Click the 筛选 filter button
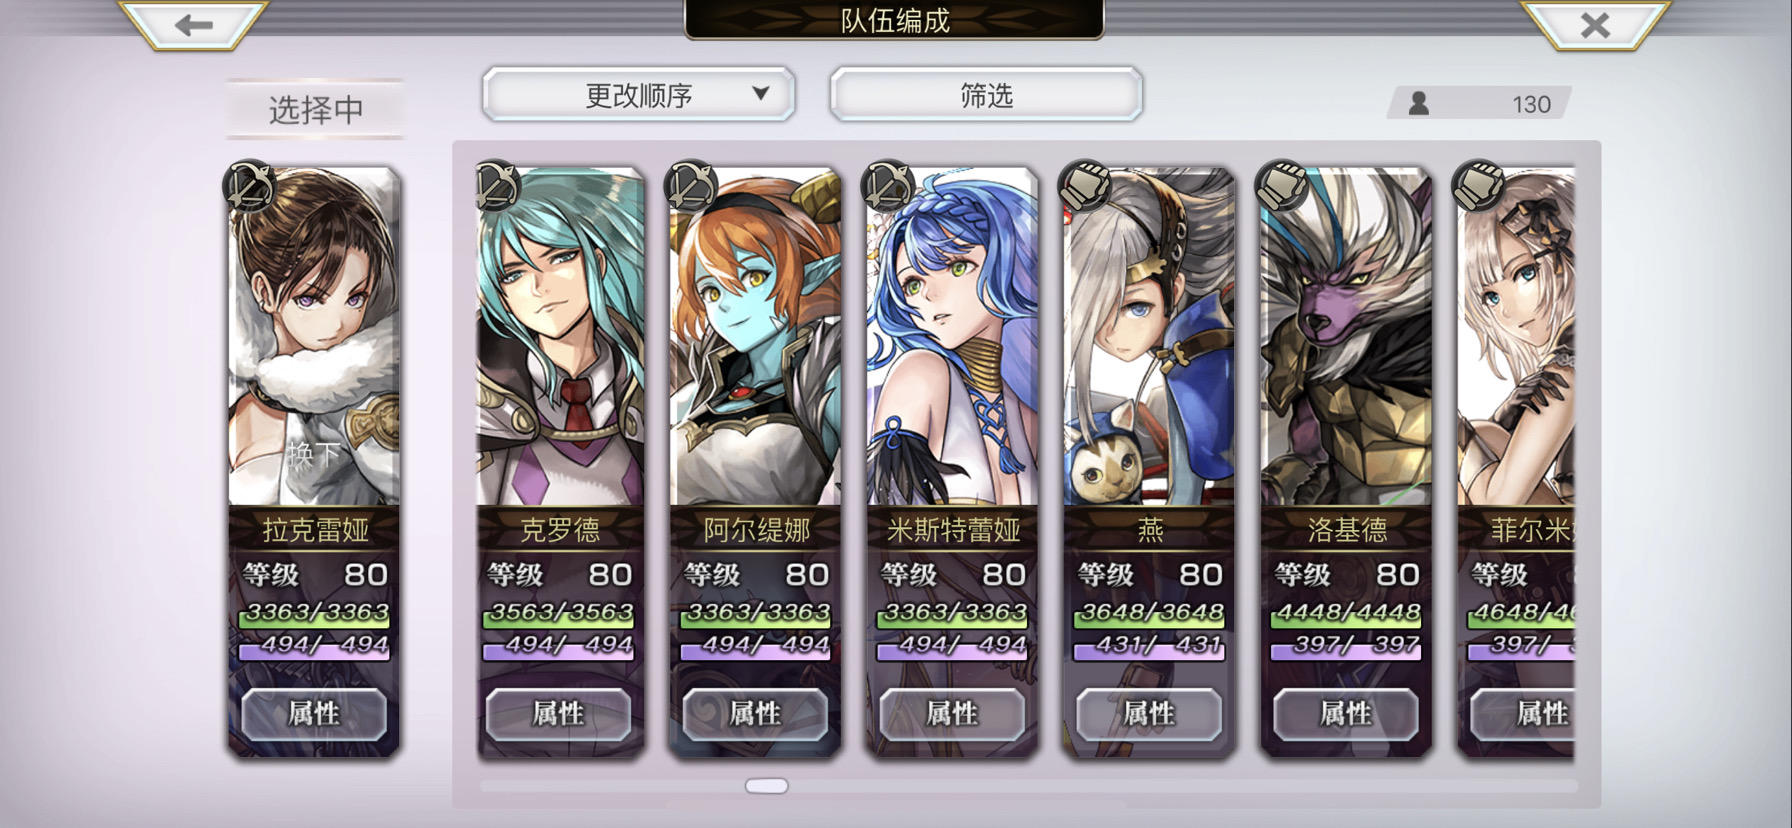The image size is (1792, 828). coord(986,95)
